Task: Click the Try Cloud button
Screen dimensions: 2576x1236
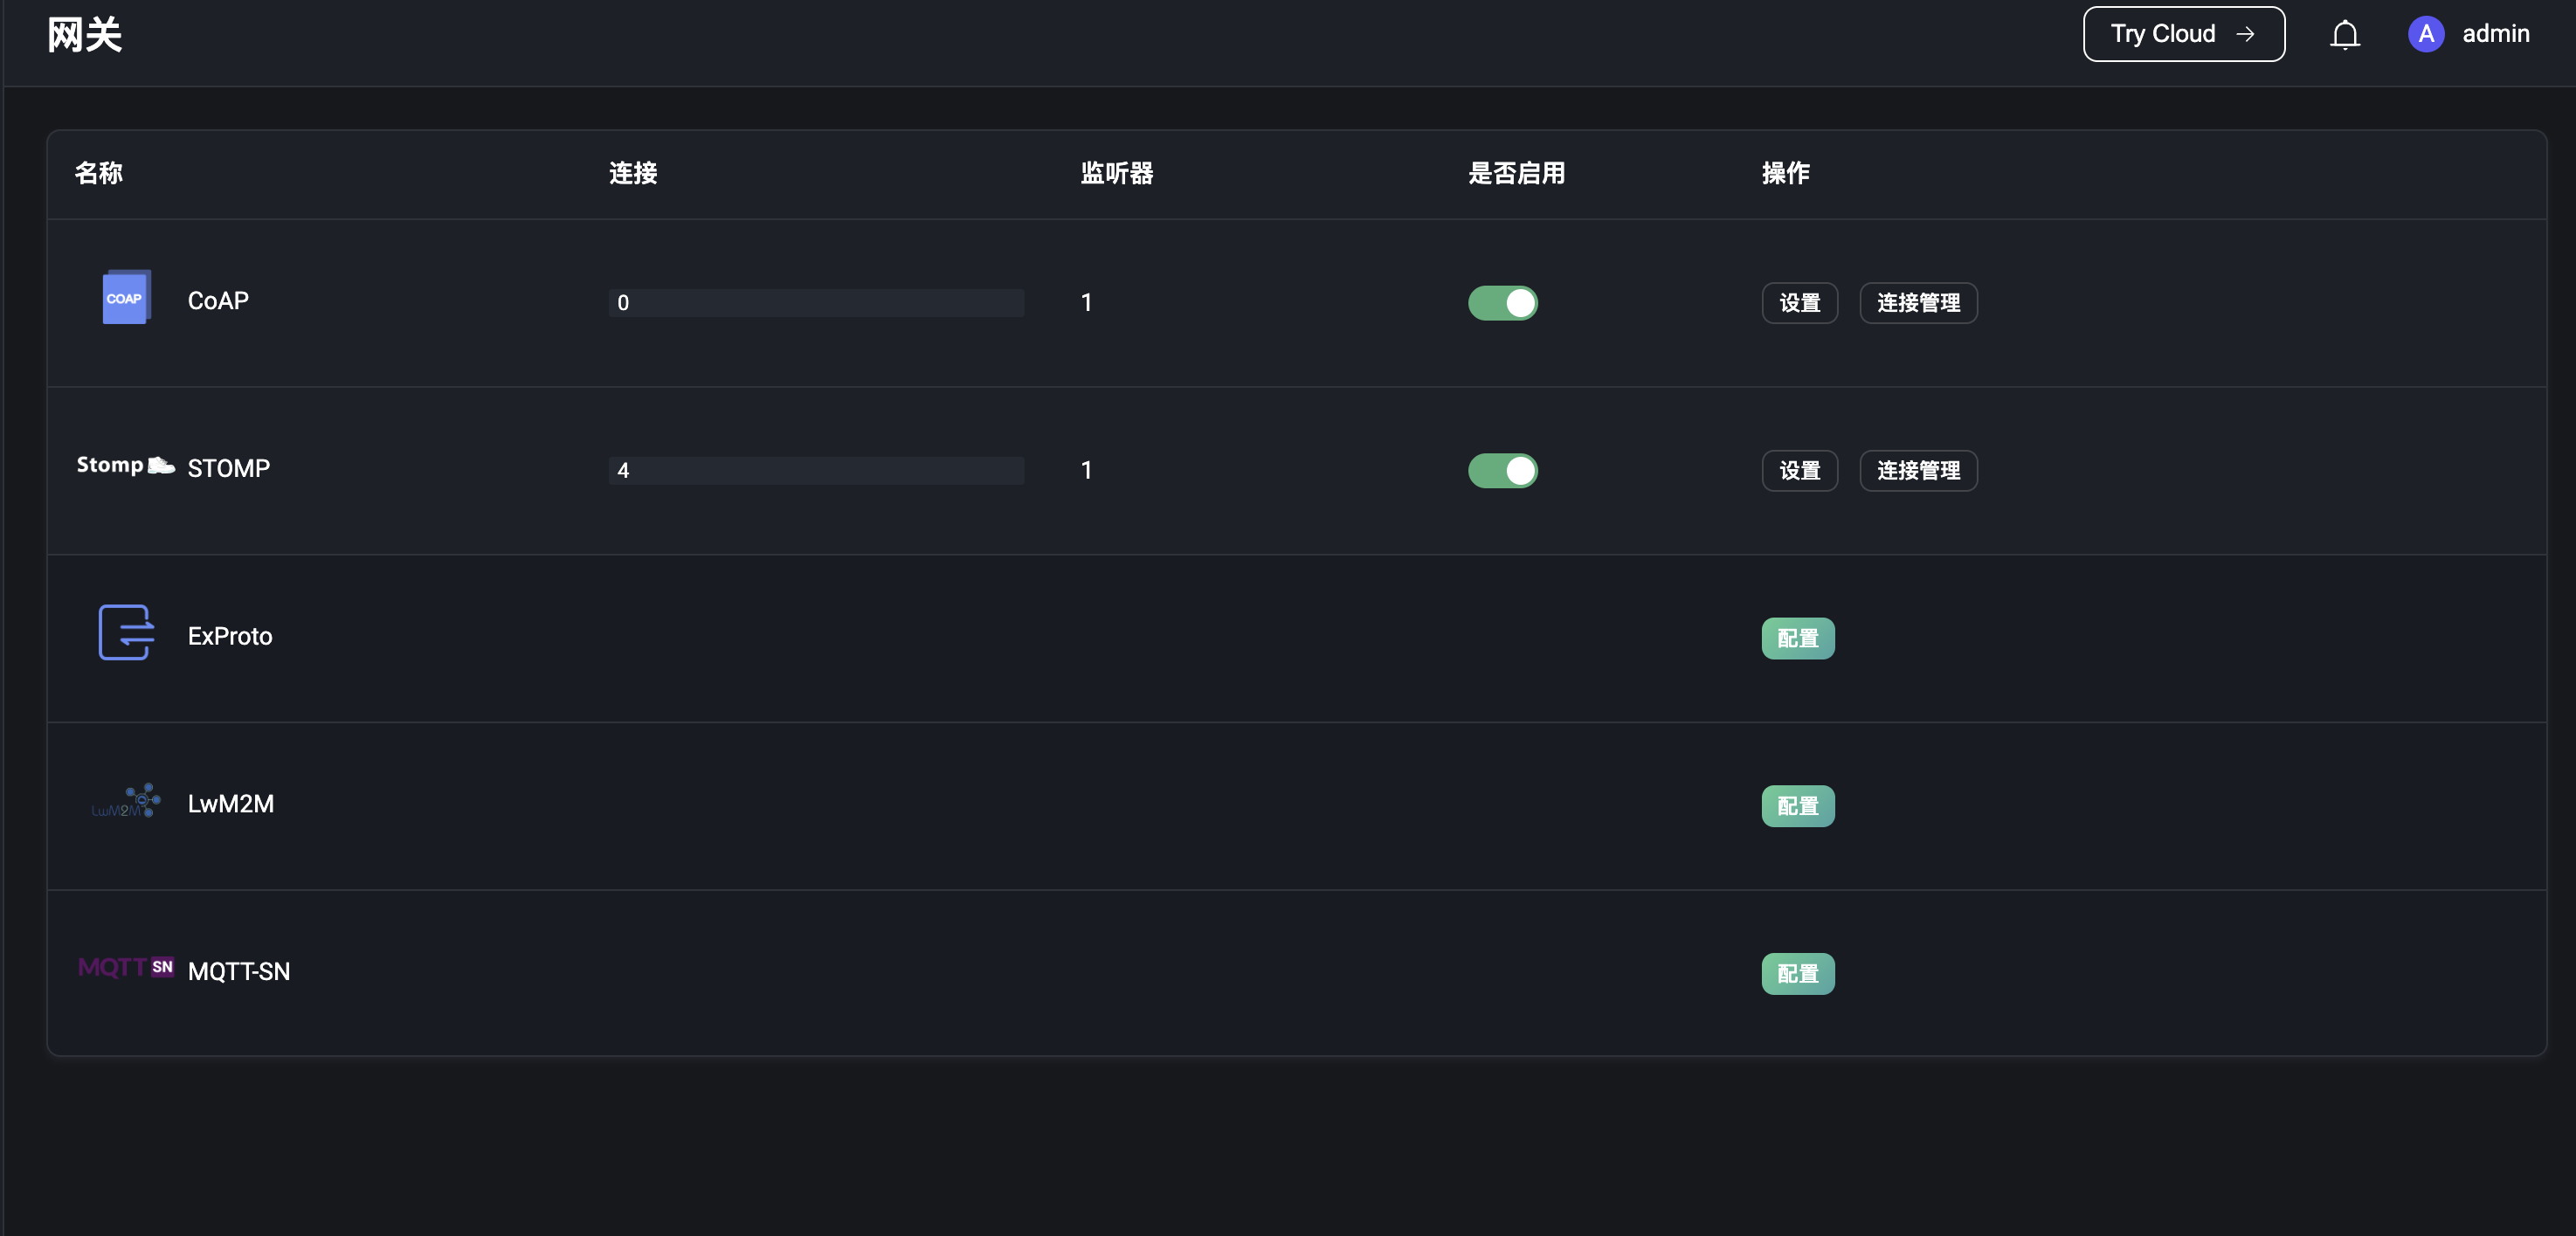Action: tap(2183, 33)
